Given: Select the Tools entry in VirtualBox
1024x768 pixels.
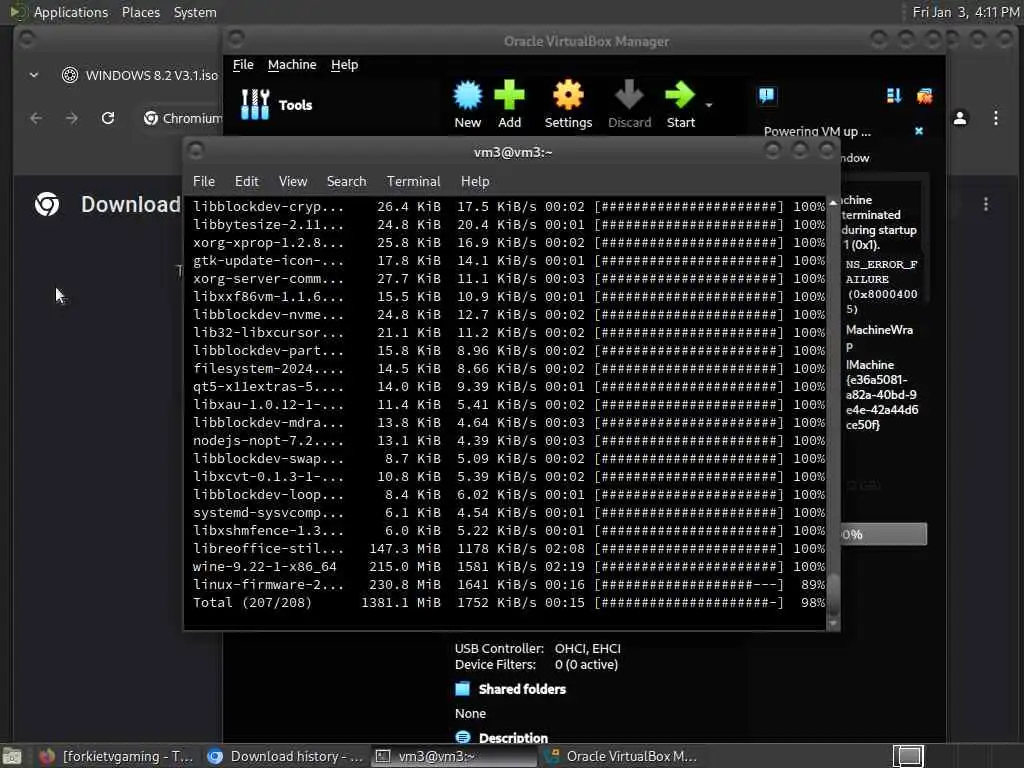Looking at the screenshot, I should [x=277, y=104].
